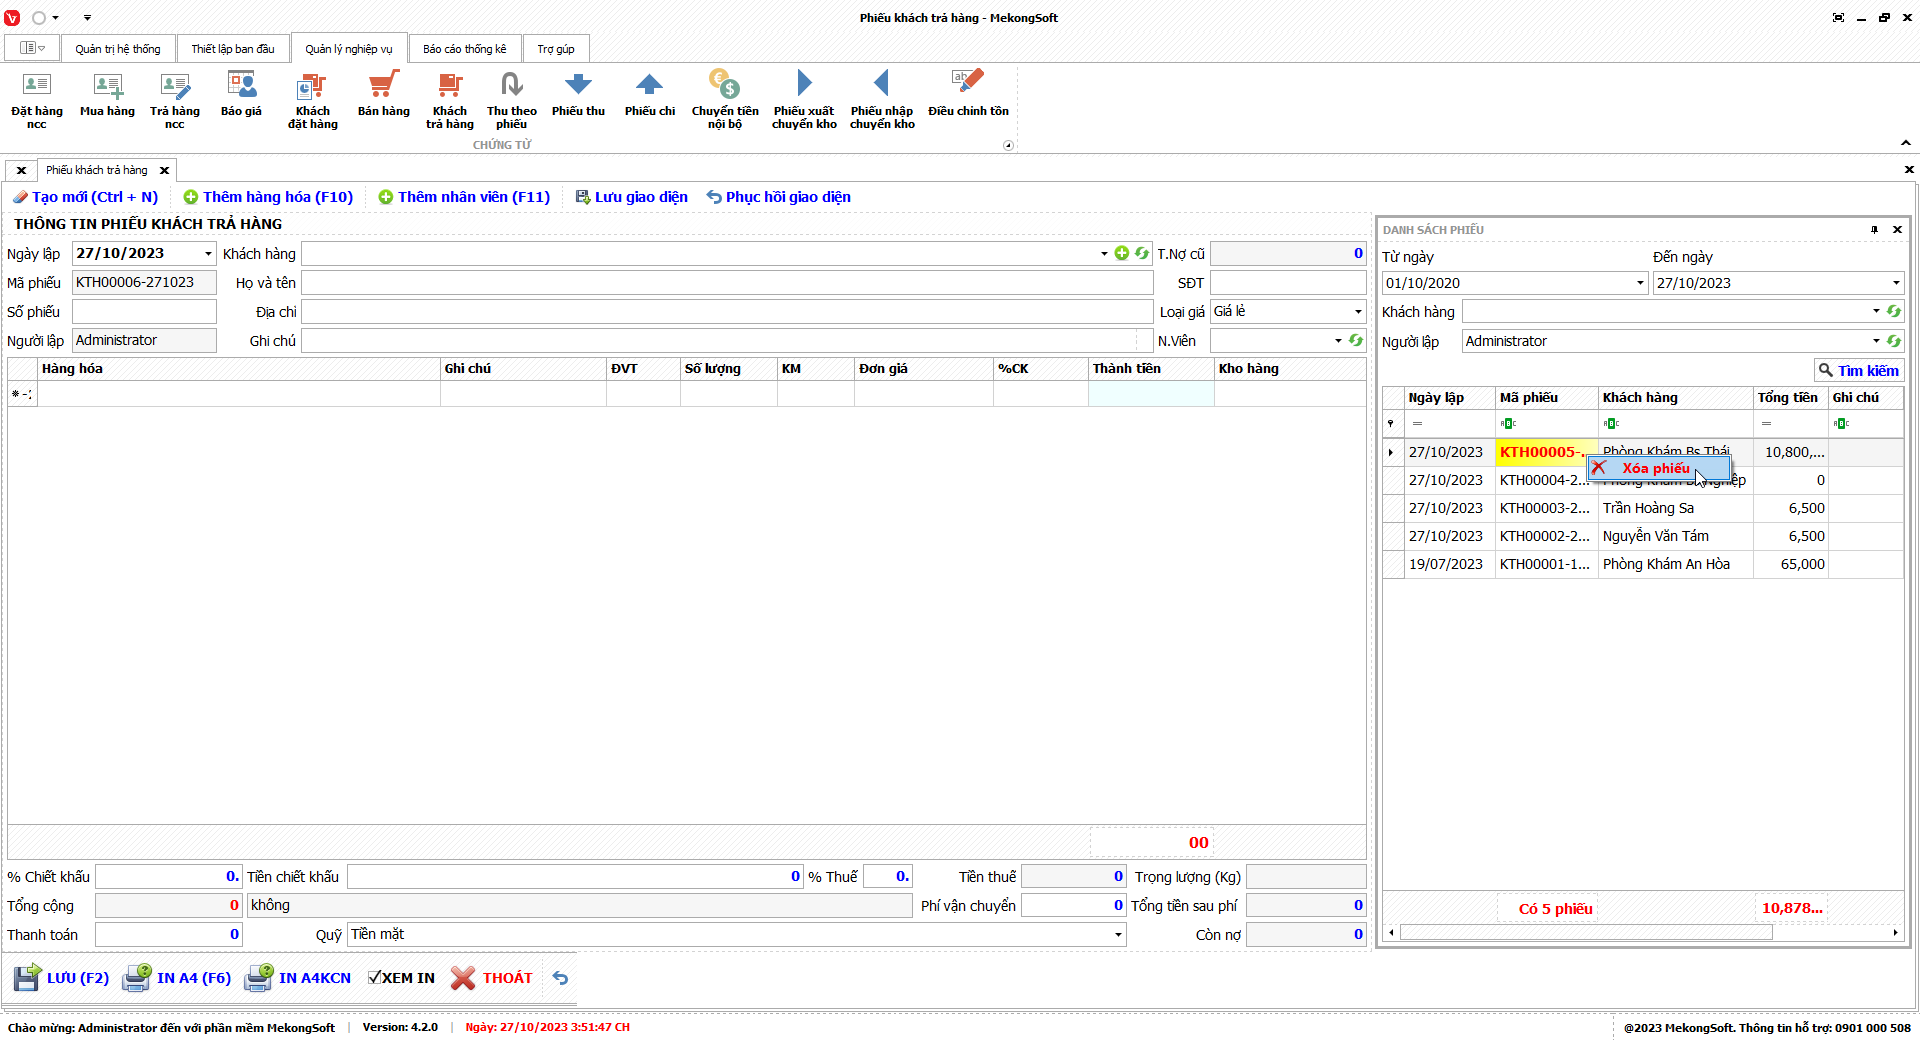Toggle the XEM IN checkbox
Image resolution: width=1920 pixels, height=1040 pixels.
coord(375,978)
